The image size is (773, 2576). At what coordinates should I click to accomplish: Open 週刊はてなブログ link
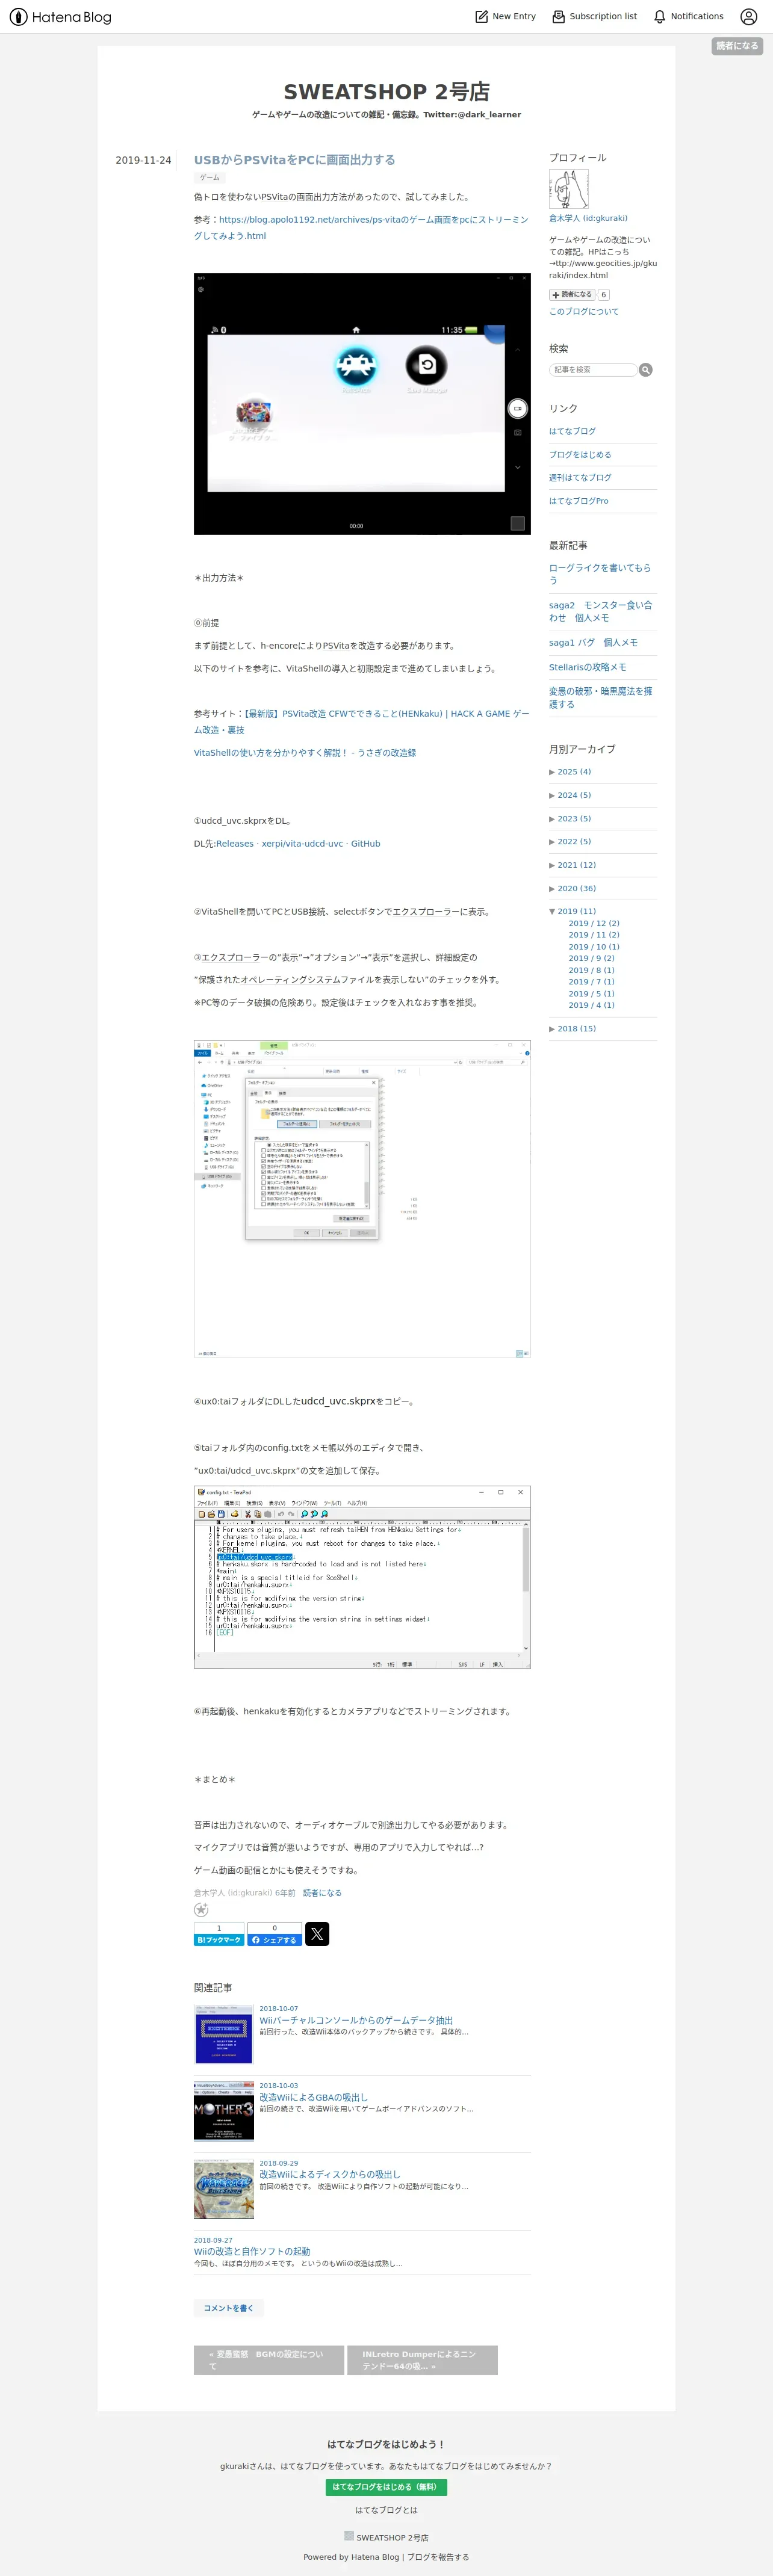click(x=580, y=478)
